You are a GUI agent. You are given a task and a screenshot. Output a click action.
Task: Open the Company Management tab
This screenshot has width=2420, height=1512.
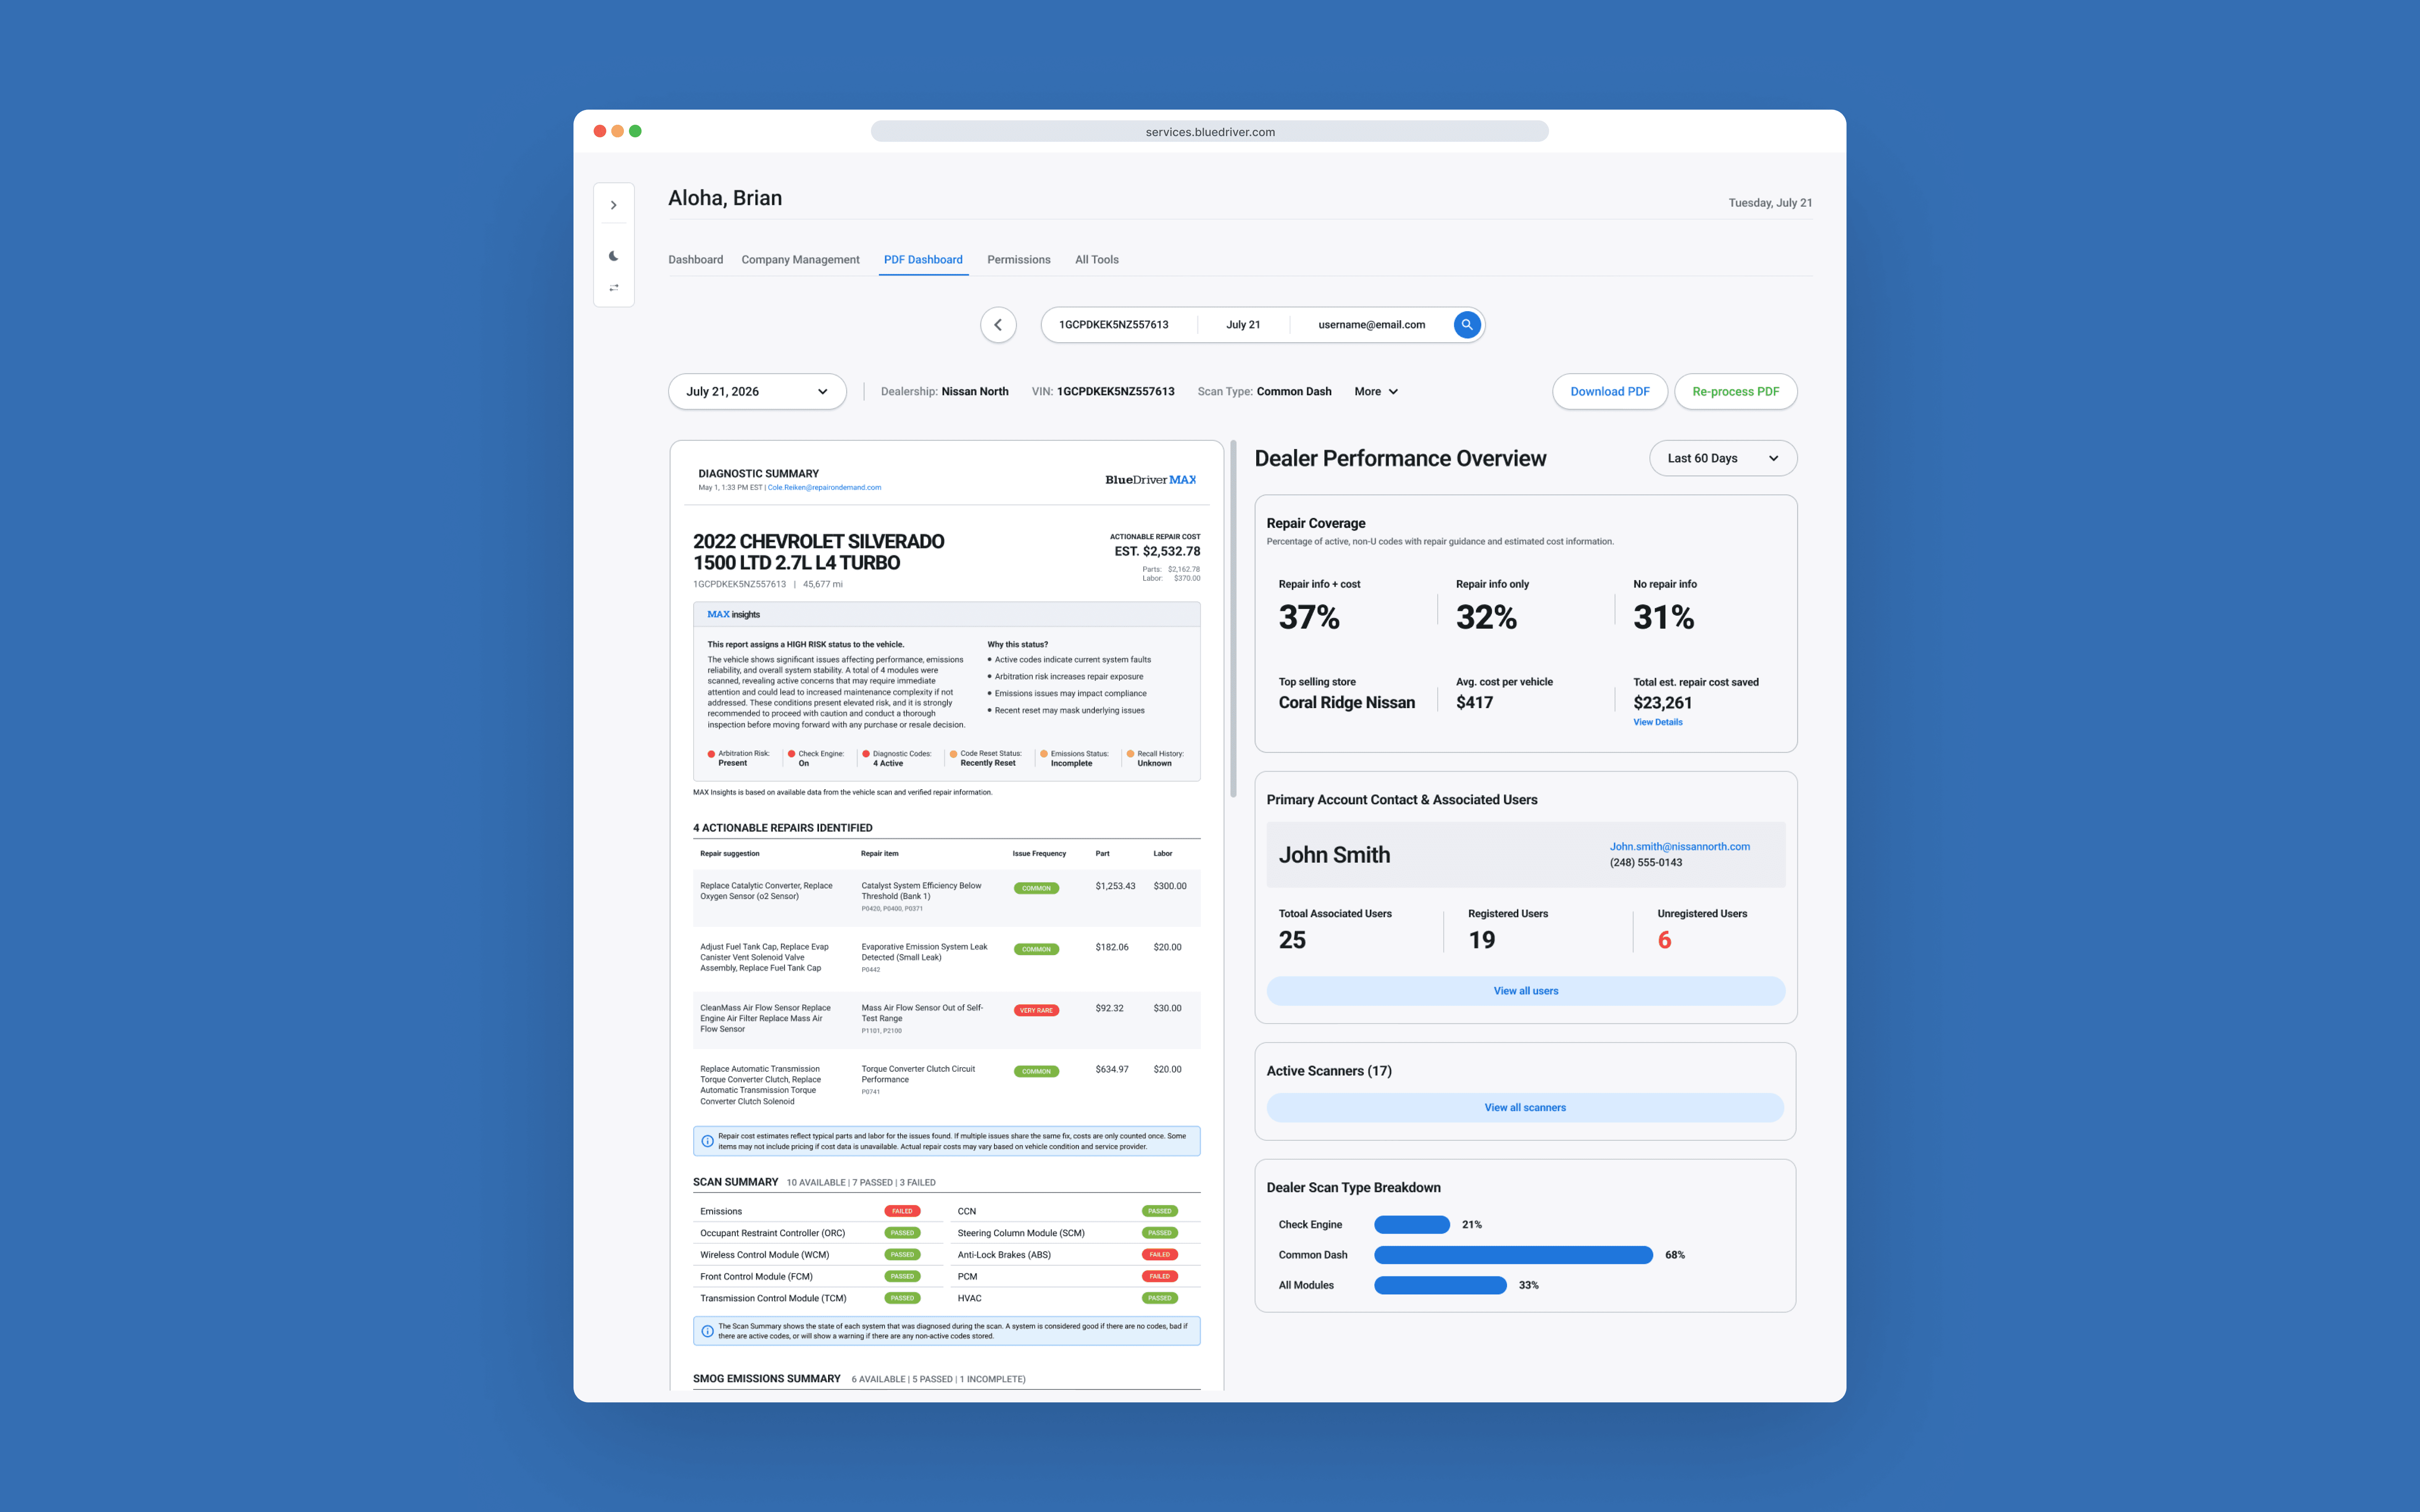800,260
